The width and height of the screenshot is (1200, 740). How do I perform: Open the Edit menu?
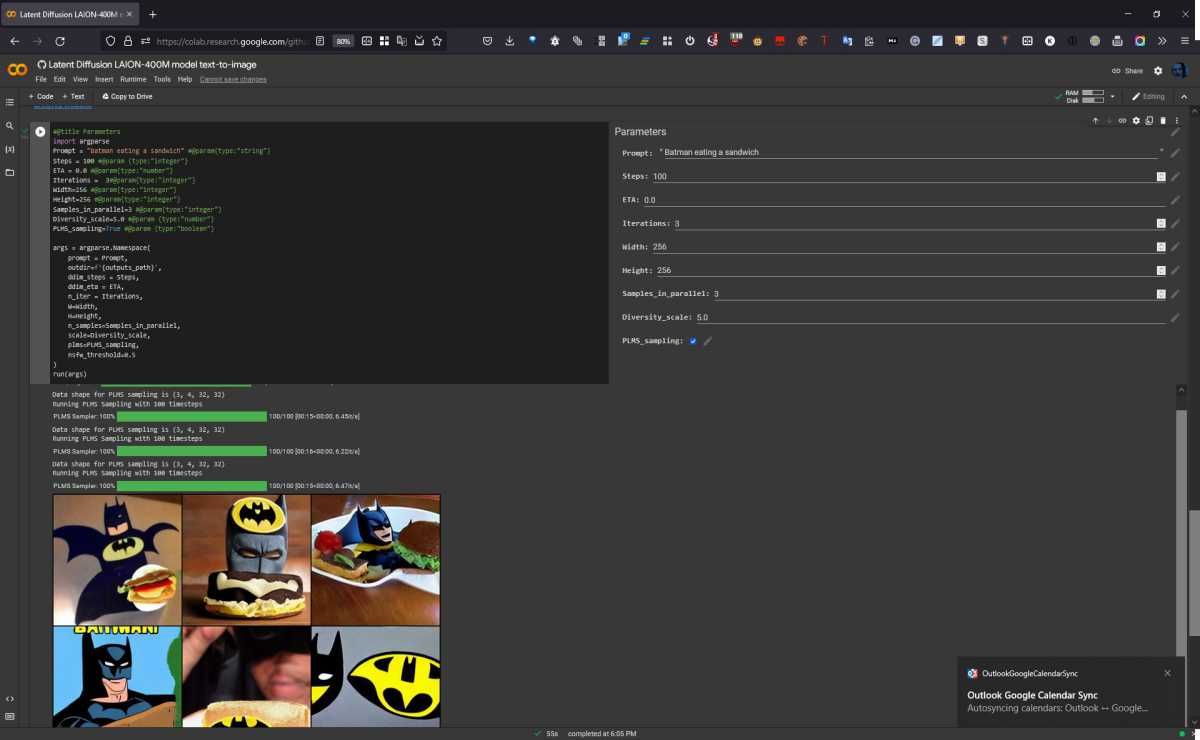60,79
